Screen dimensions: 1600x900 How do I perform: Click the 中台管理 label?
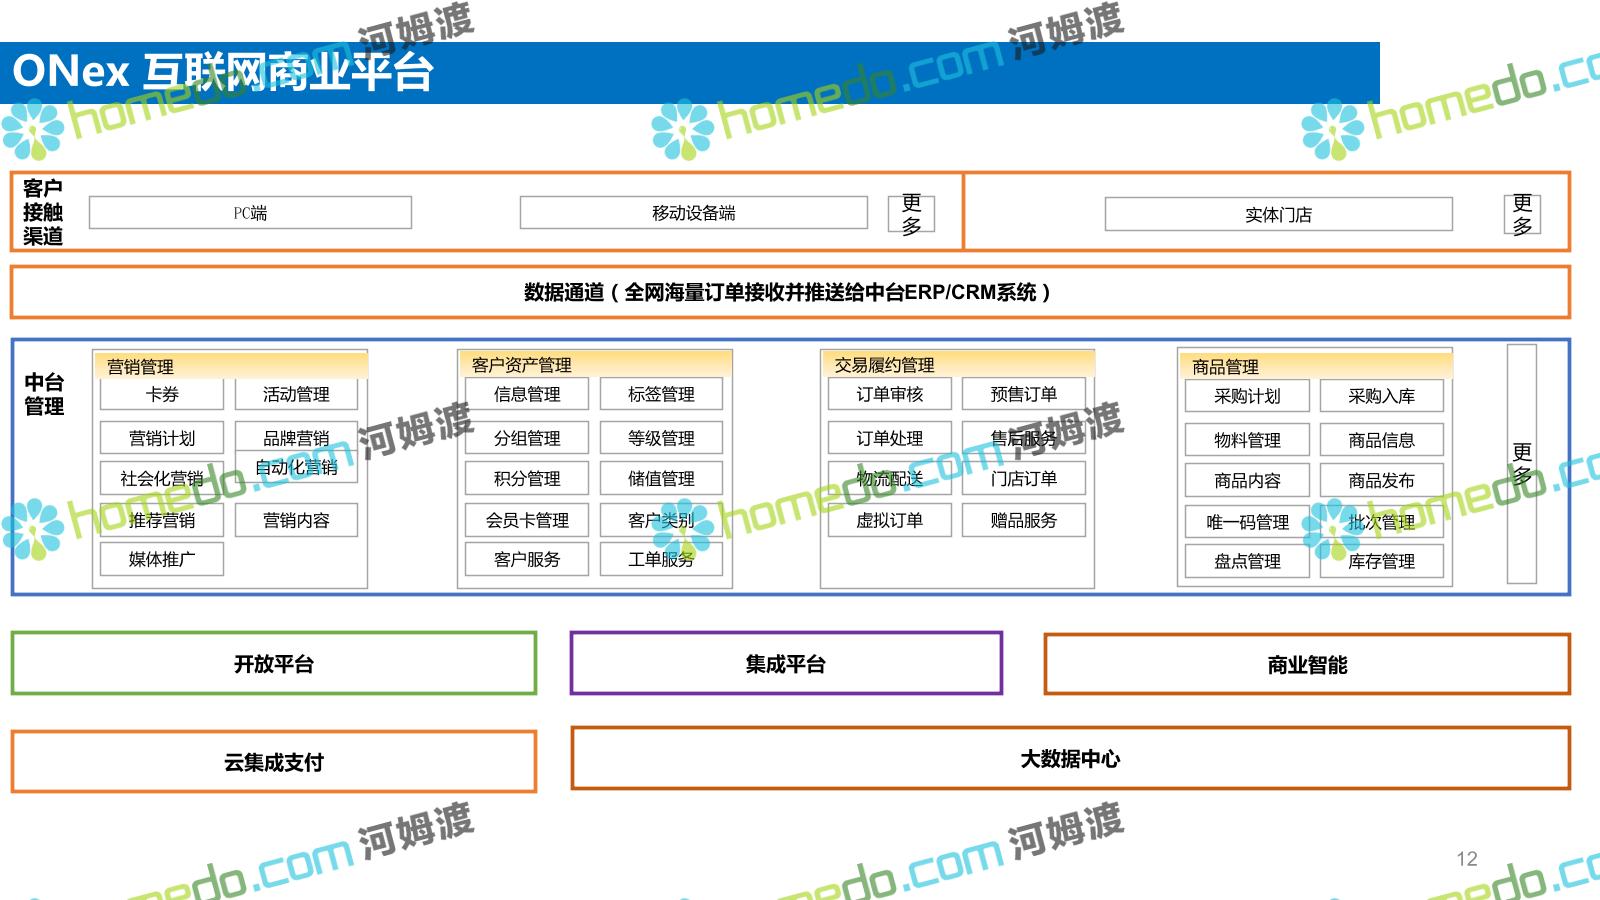[44, 394]
